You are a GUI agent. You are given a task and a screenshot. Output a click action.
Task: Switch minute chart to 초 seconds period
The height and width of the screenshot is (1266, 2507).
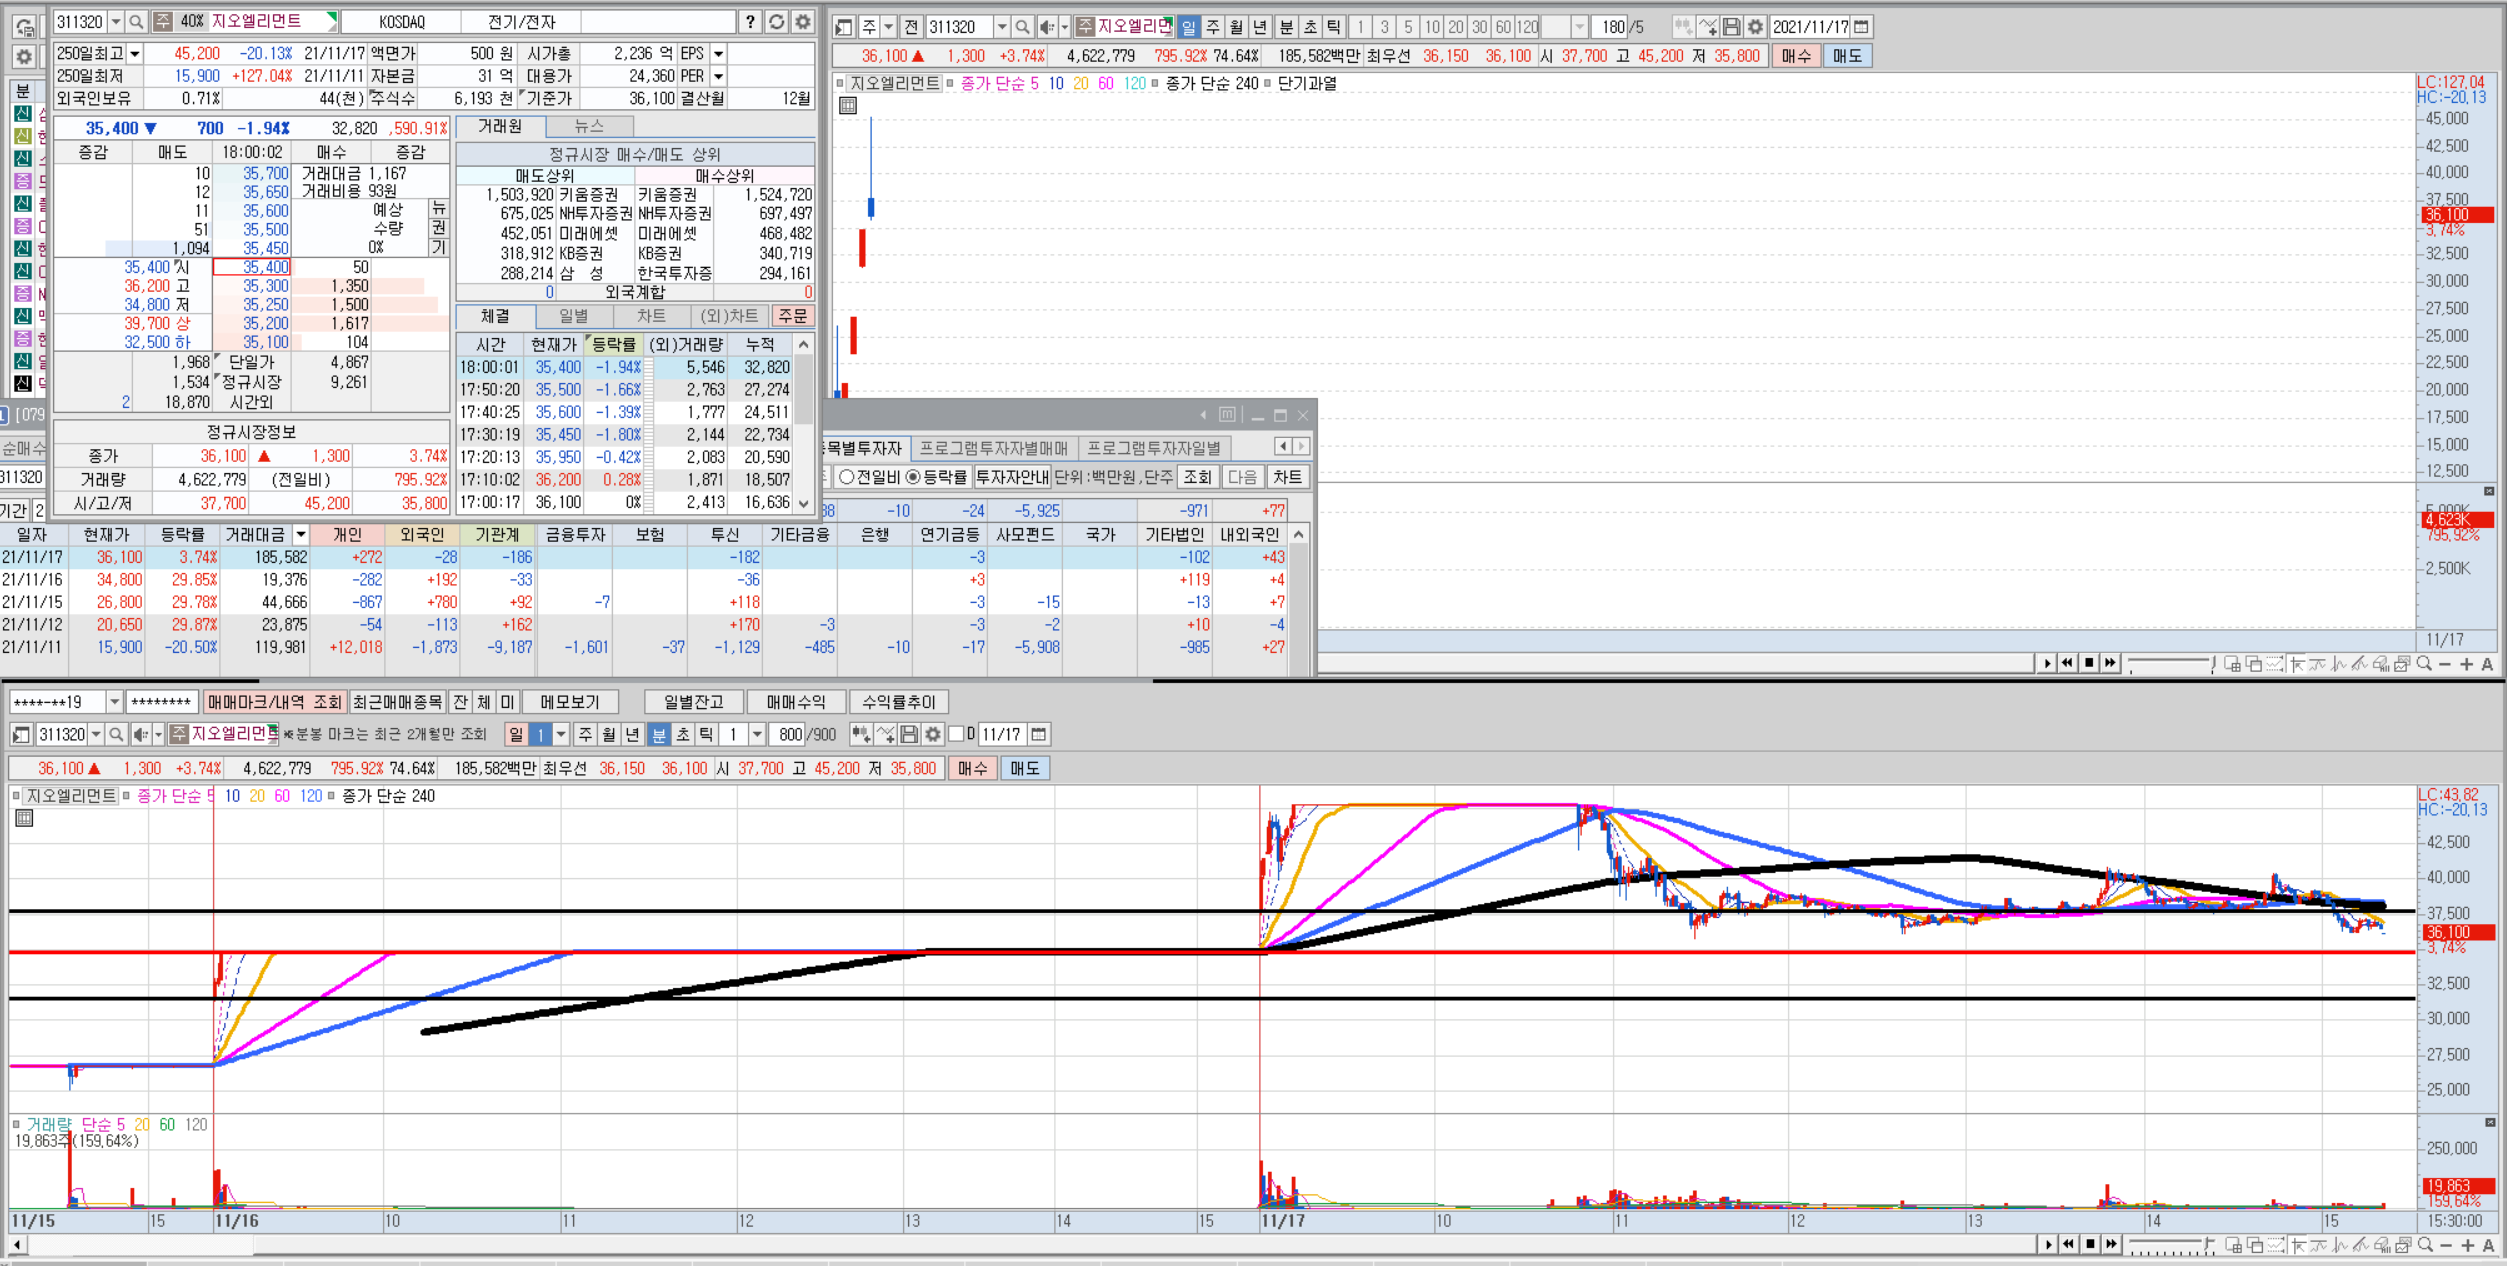[x=683, y=735]
